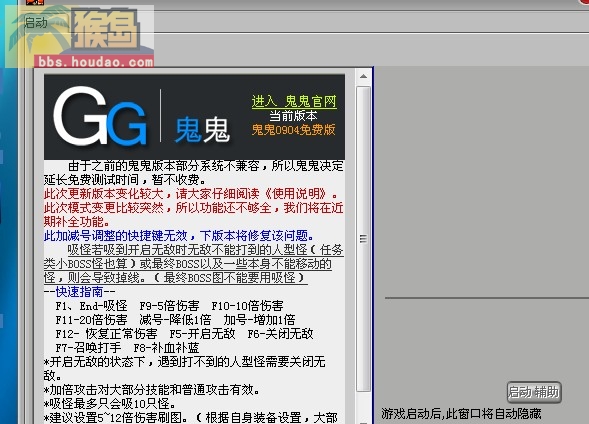Click the F7-召唤打手 text
The width and height of the screenshot is (589, 424).
88,347
